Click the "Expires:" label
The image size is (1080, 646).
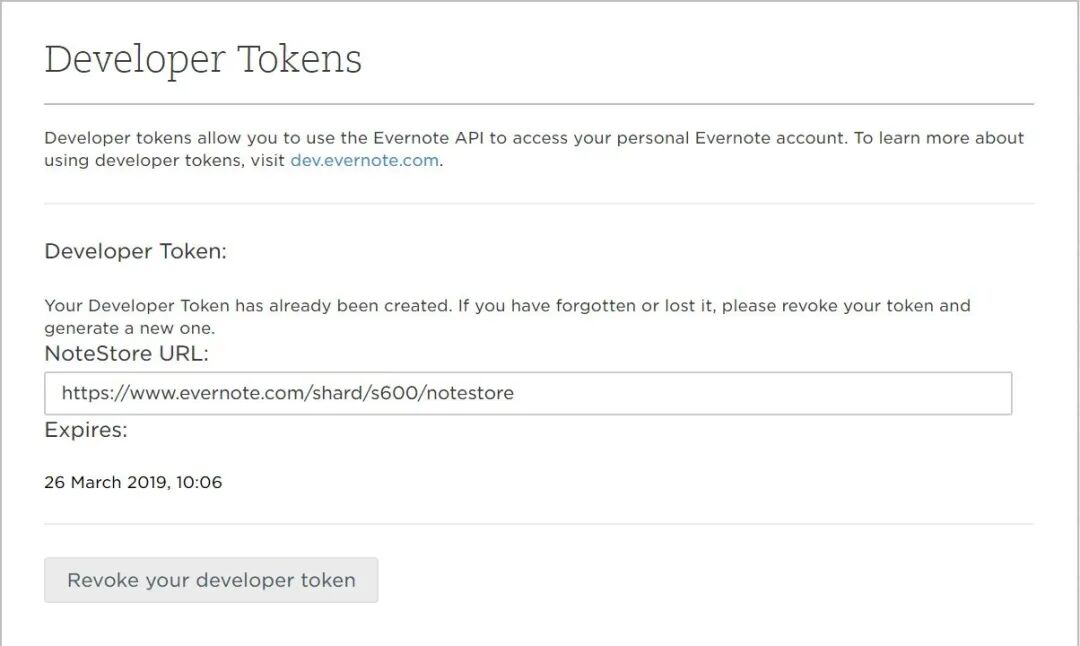tap(86, 430)
